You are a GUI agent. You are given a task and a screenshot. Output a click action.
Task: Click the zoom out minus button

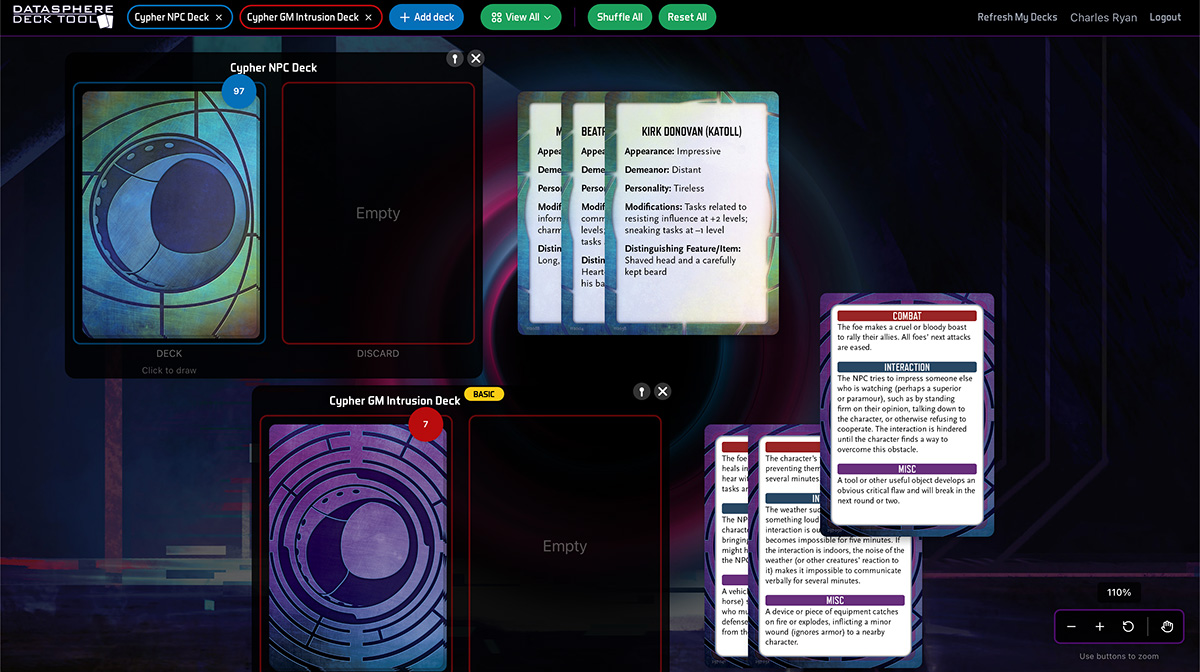click(1071, 627)
